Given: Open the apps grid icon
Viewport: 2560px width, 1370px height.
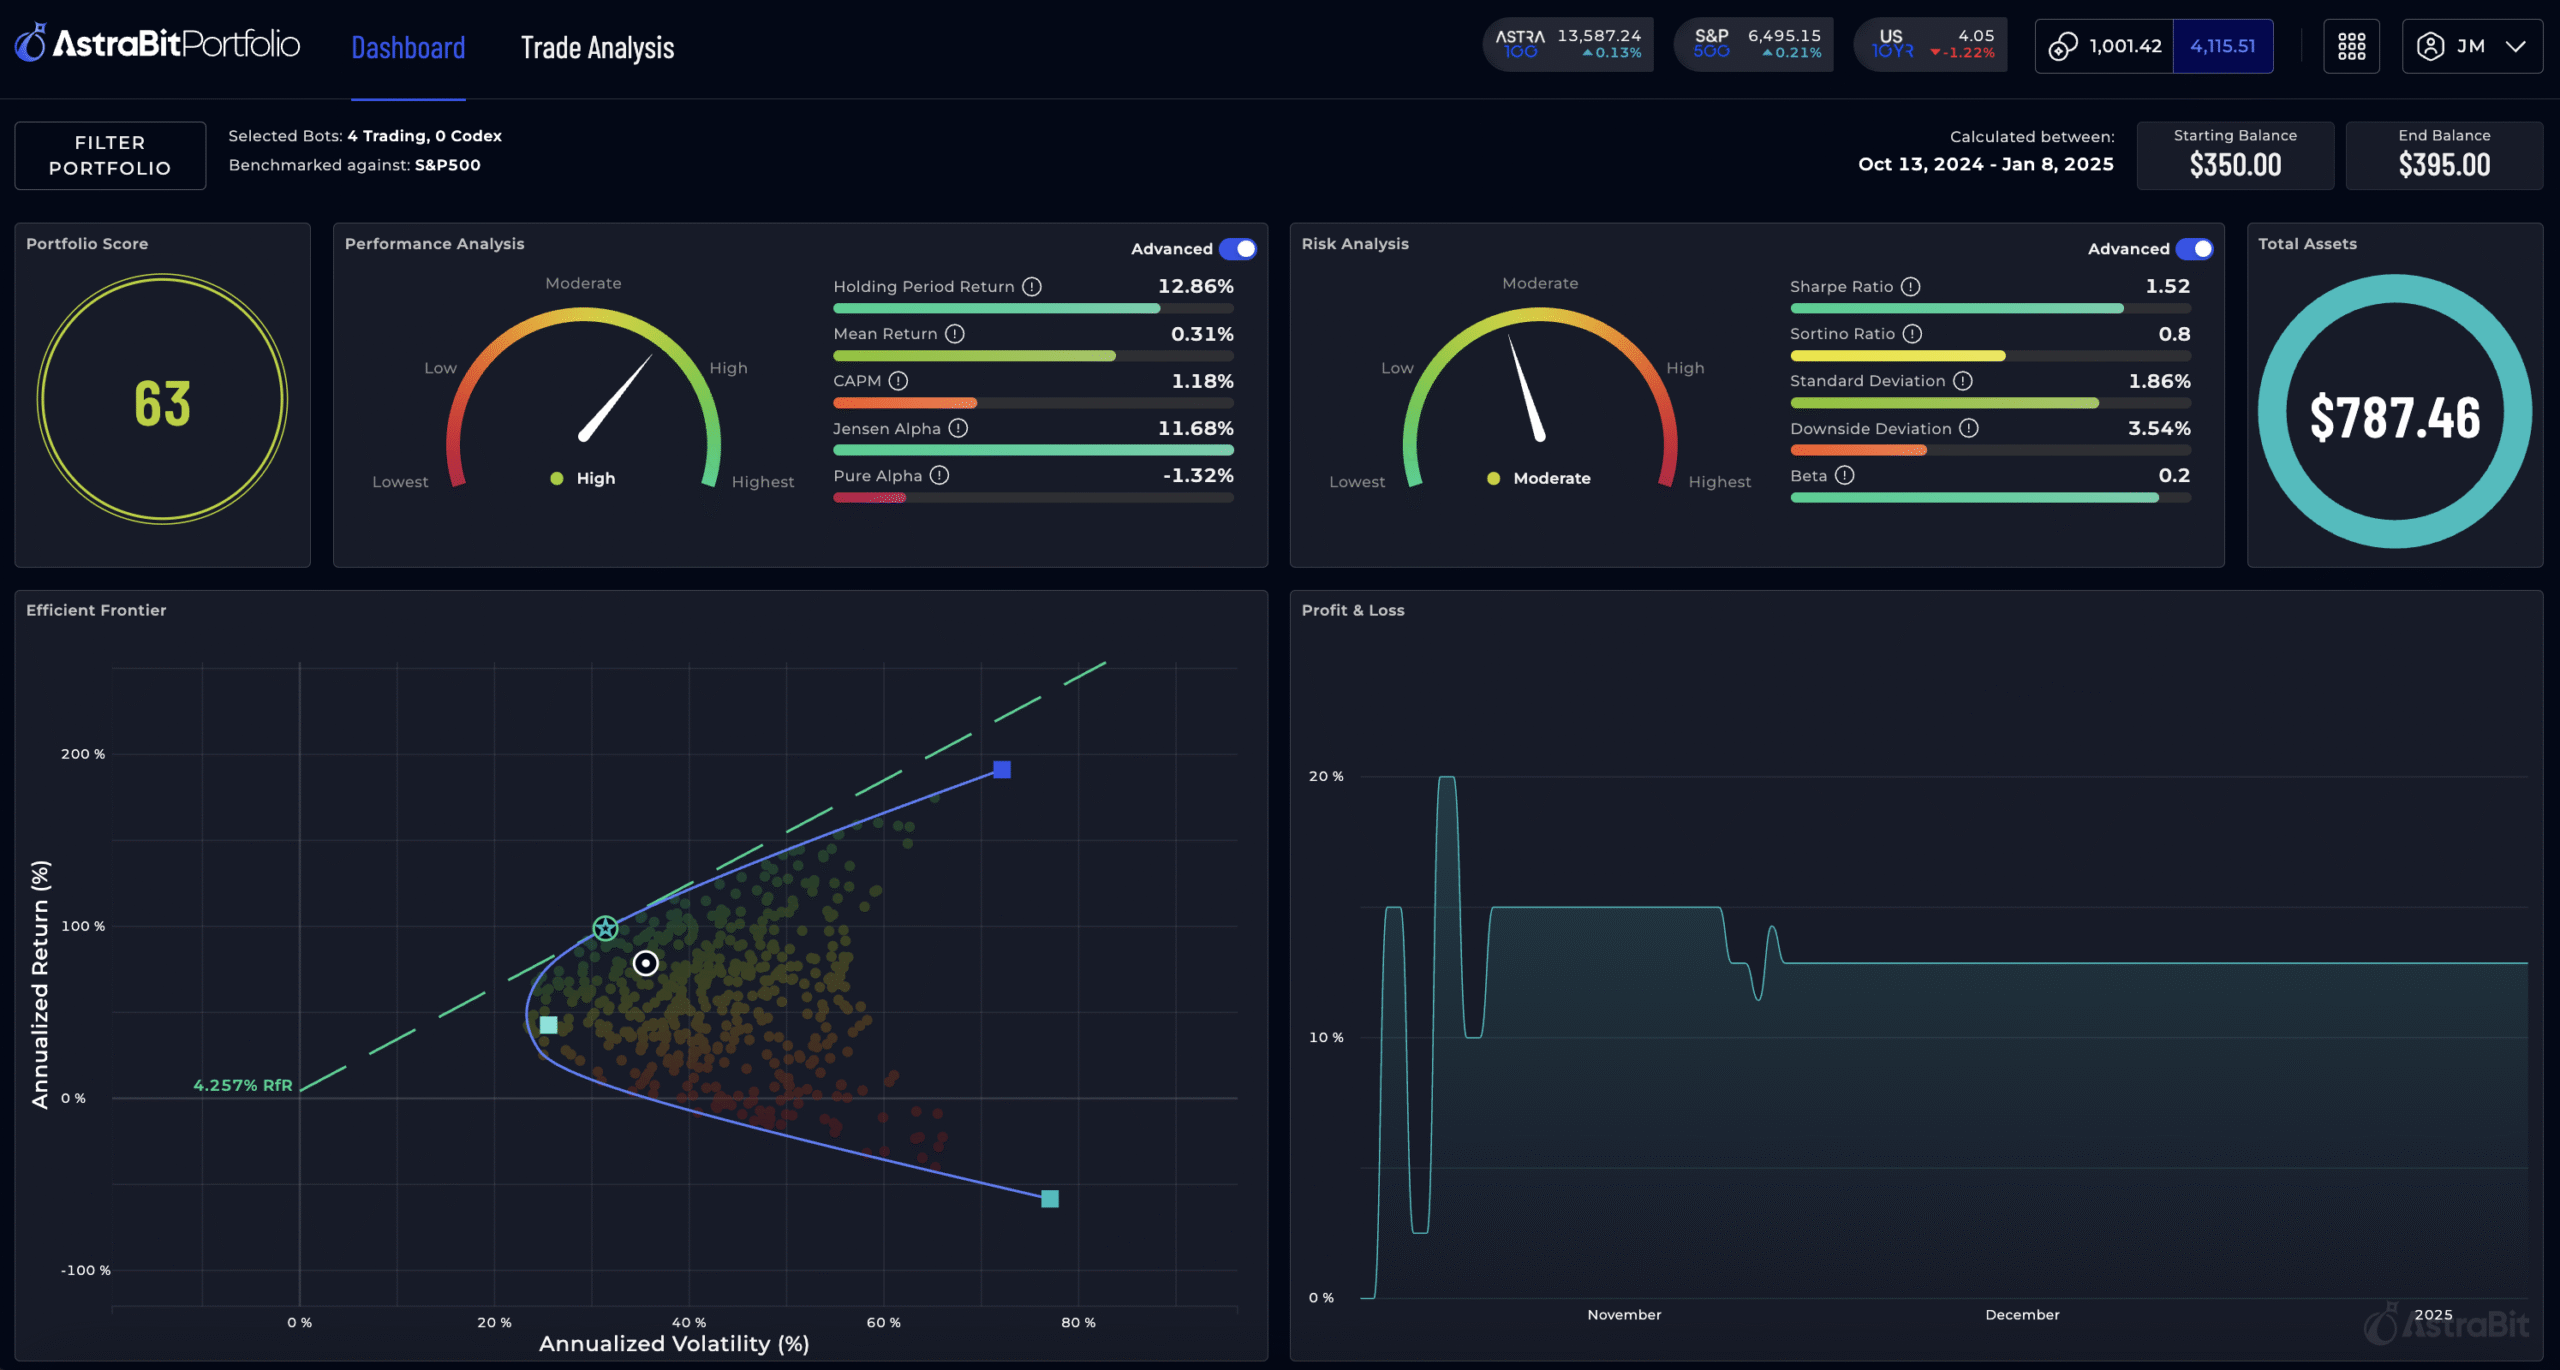Looking at the screenshot, I should click(x=2351, y=46).
